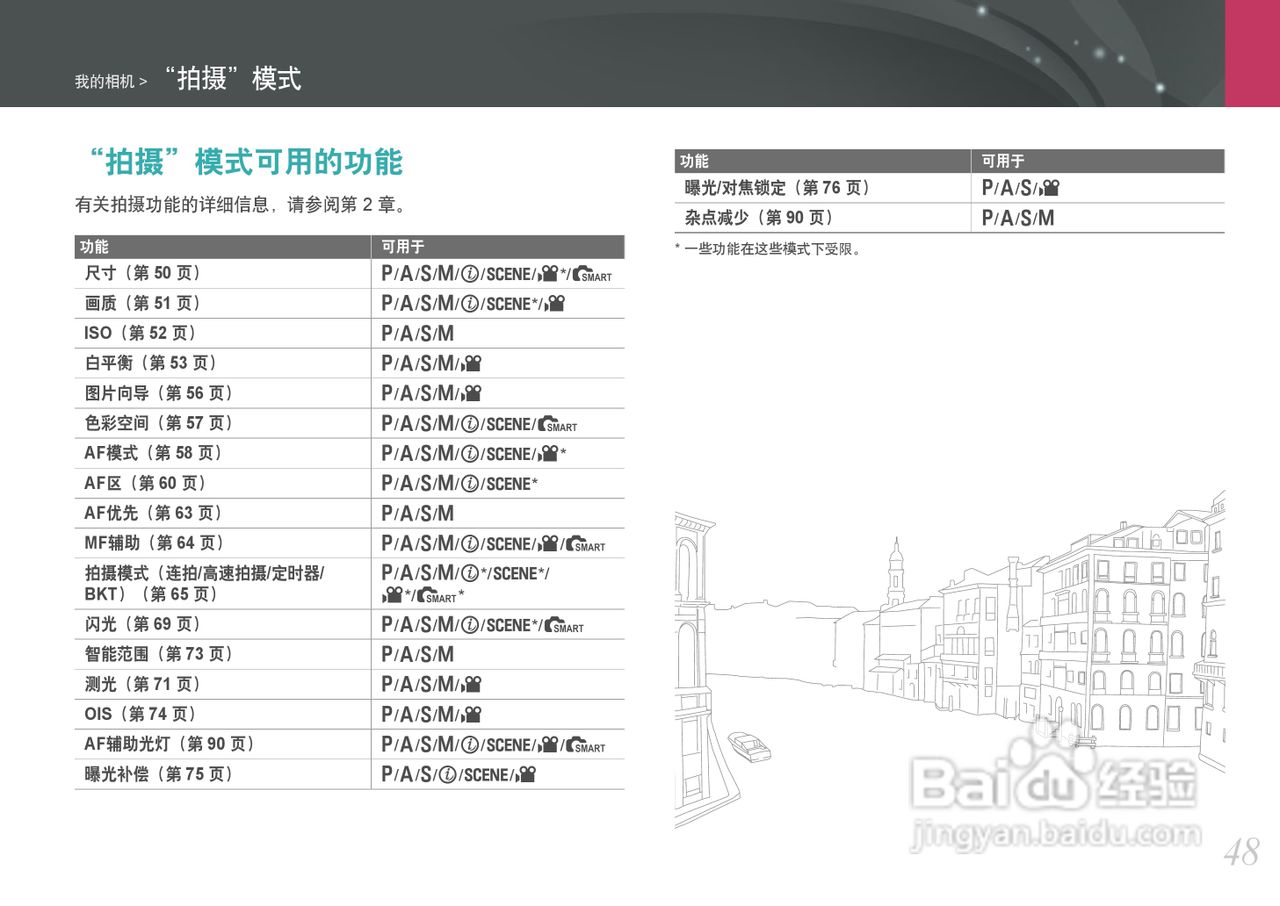
Task: Click the 曝光/对焦锁定（第 76 页）cell
Action: coord(823,188)
